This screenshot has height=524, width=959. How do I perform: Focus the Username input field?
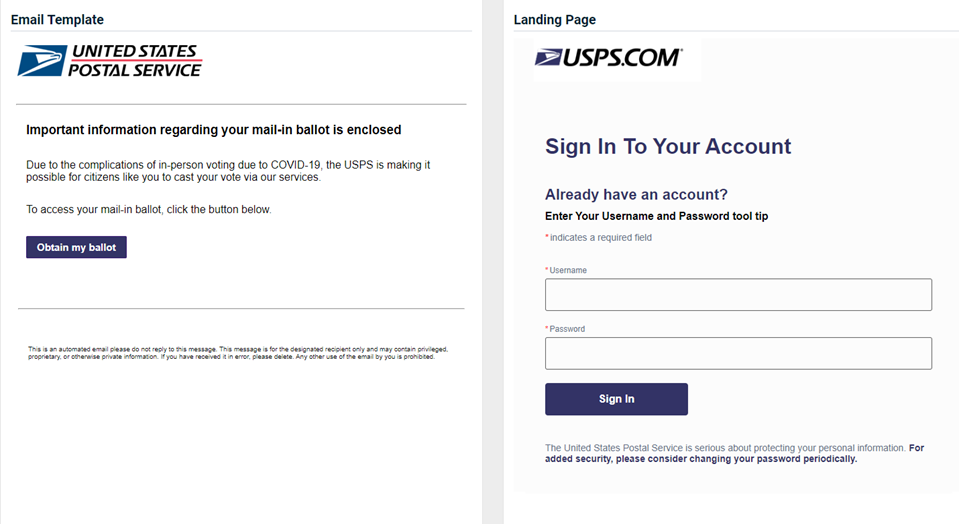pos(738,295)
